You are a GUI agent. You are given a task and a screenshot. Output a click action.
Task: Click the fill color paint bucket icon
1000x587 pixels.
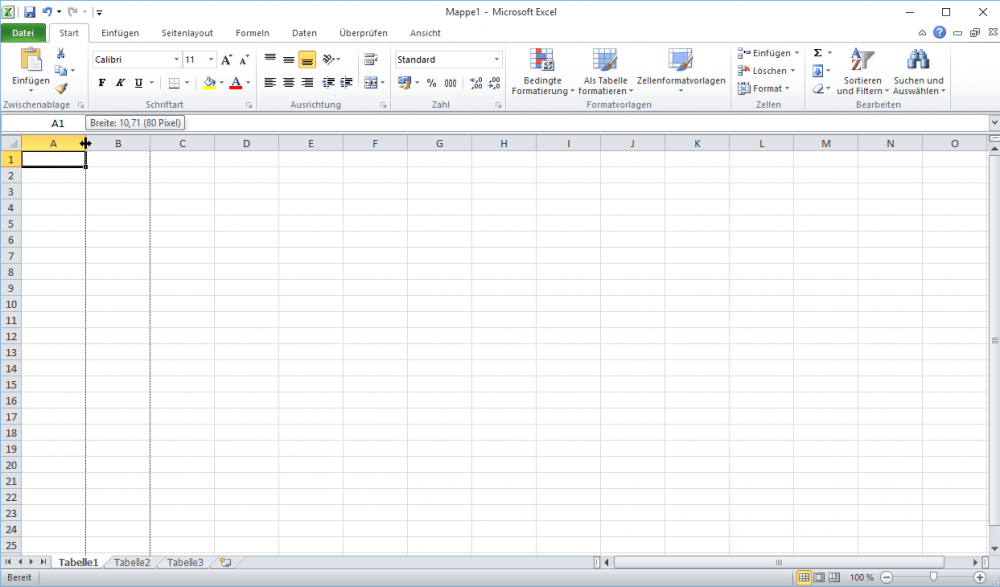[209, 82]
